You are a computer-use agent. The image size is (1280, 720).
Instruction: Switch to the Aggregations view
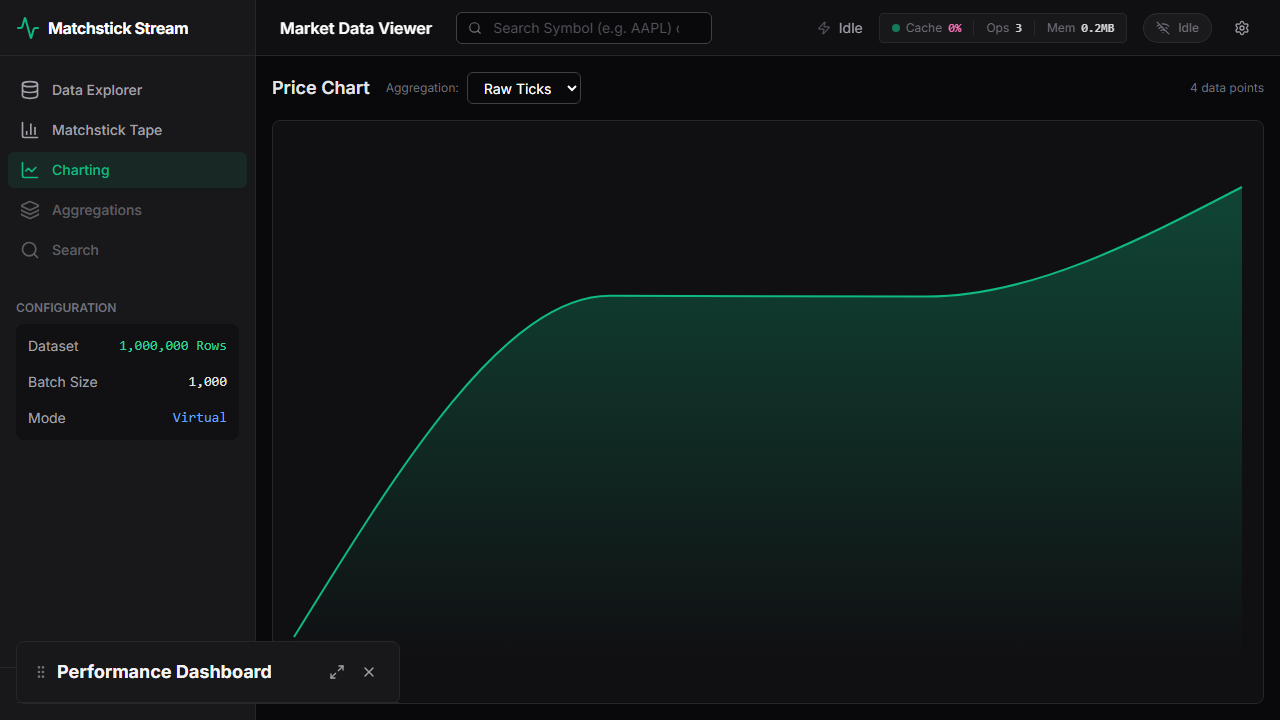tap(97, 210)
